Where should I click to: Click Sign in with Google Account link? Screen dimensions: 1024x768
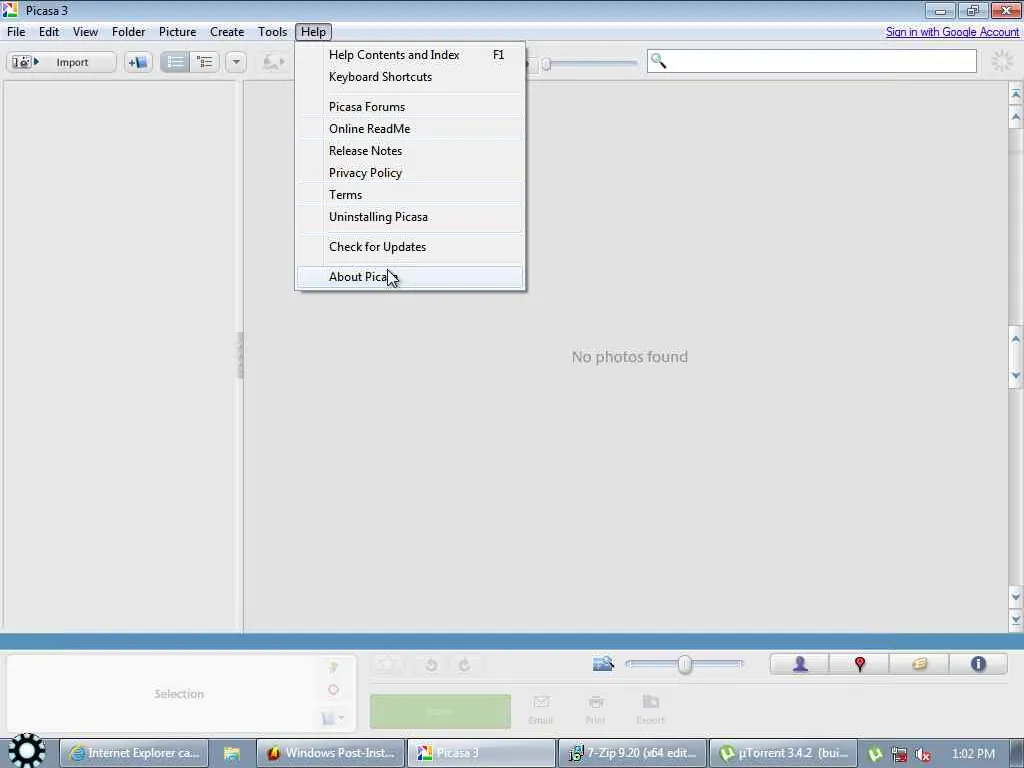(952, 32)
